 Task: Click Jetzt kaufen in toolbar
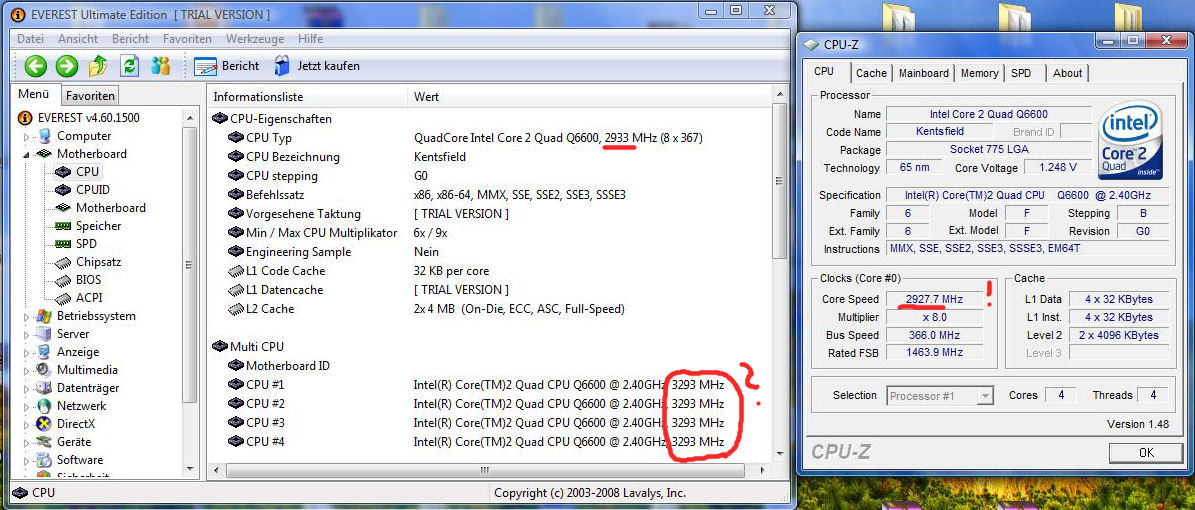[x=317, y=66]
